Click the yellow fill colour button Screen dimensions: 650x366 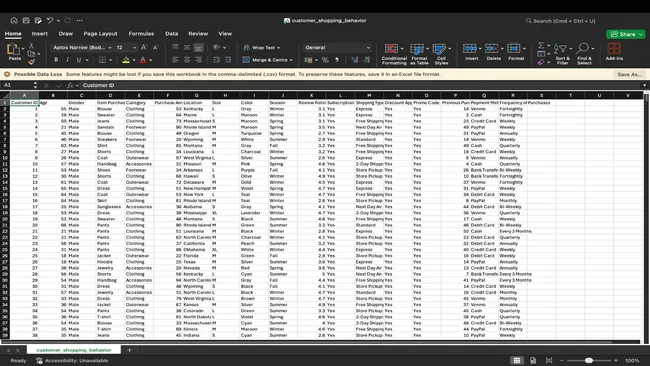[126, 60]
